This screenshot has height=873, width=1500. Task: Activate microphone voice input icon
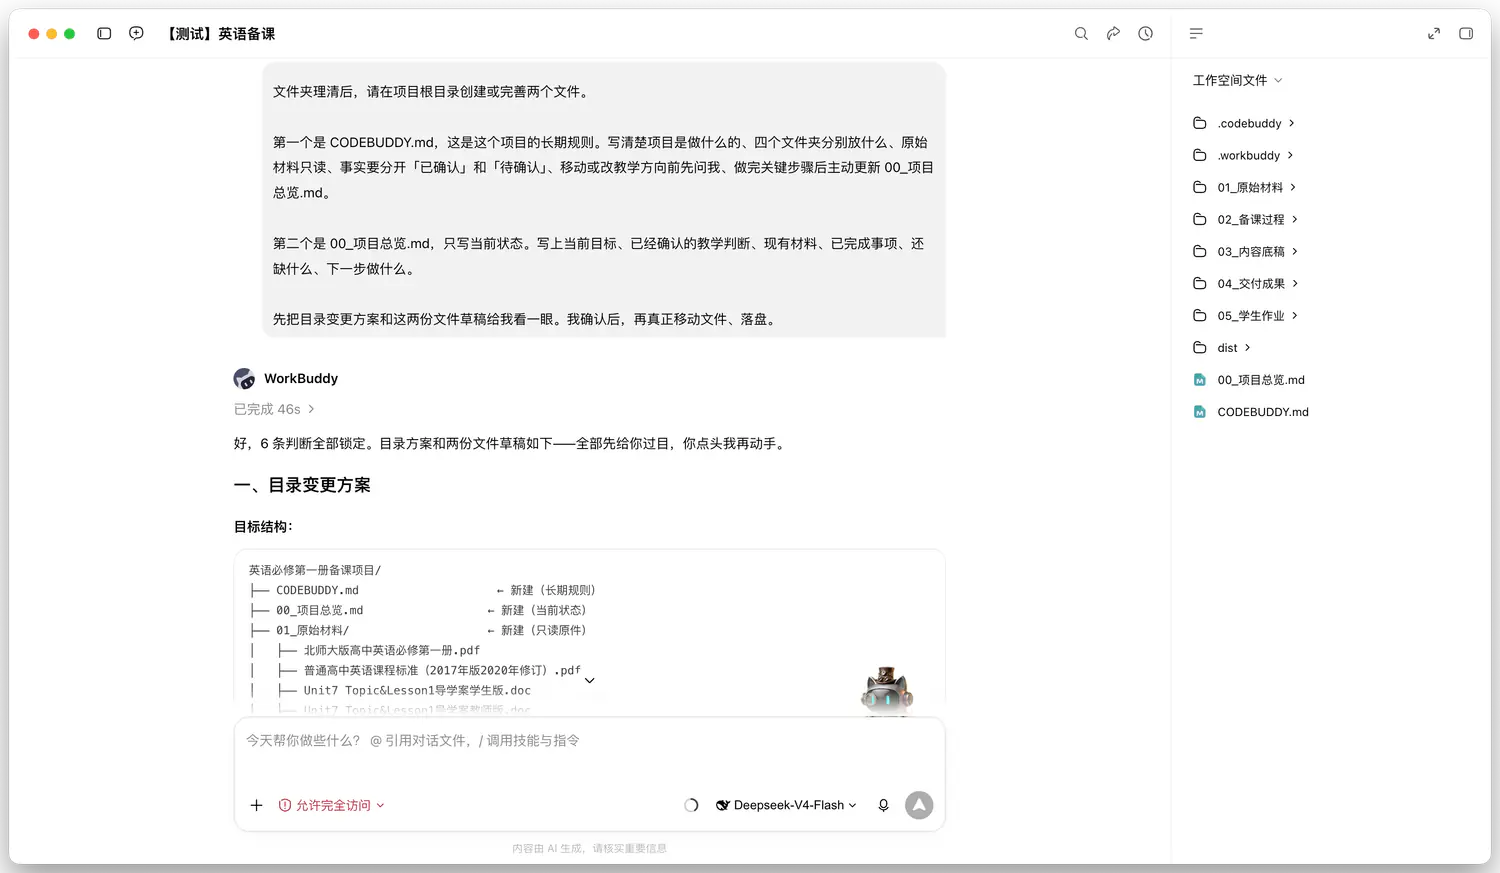(x=883, y=805)
